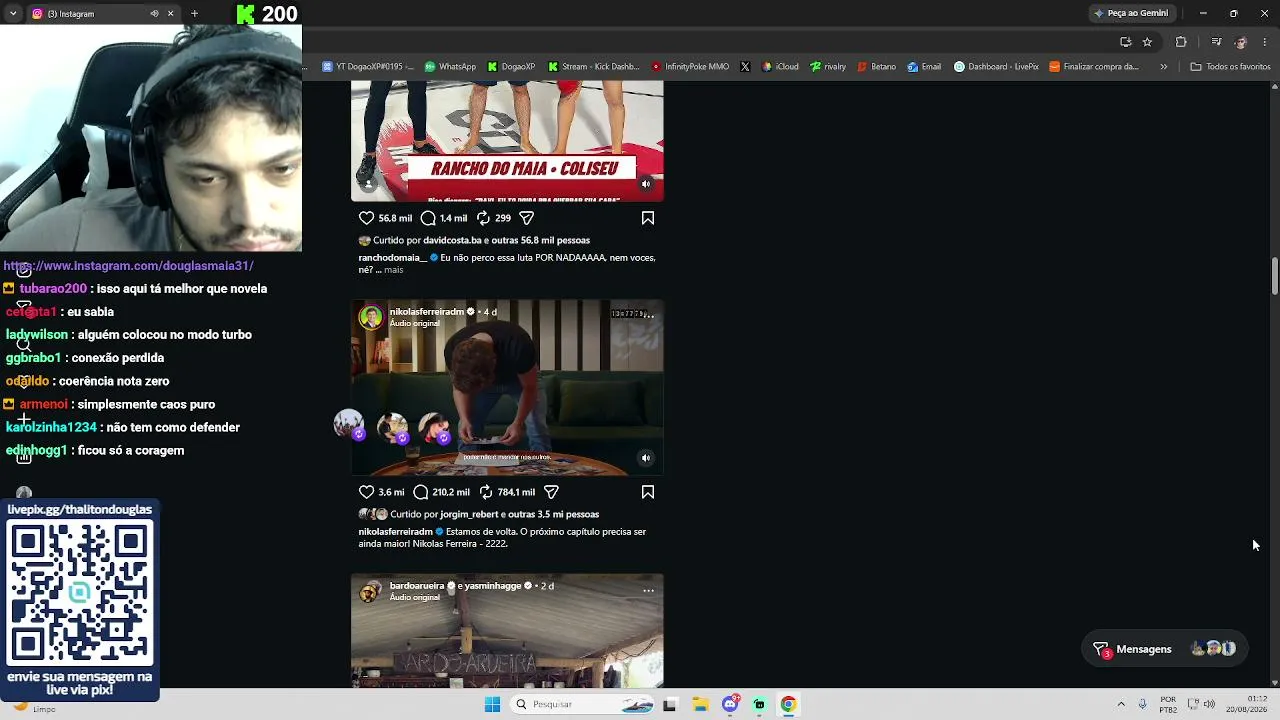Open volume icon in system tray
Viewport: 1280px width, 720px height.
coord(1209,704)
